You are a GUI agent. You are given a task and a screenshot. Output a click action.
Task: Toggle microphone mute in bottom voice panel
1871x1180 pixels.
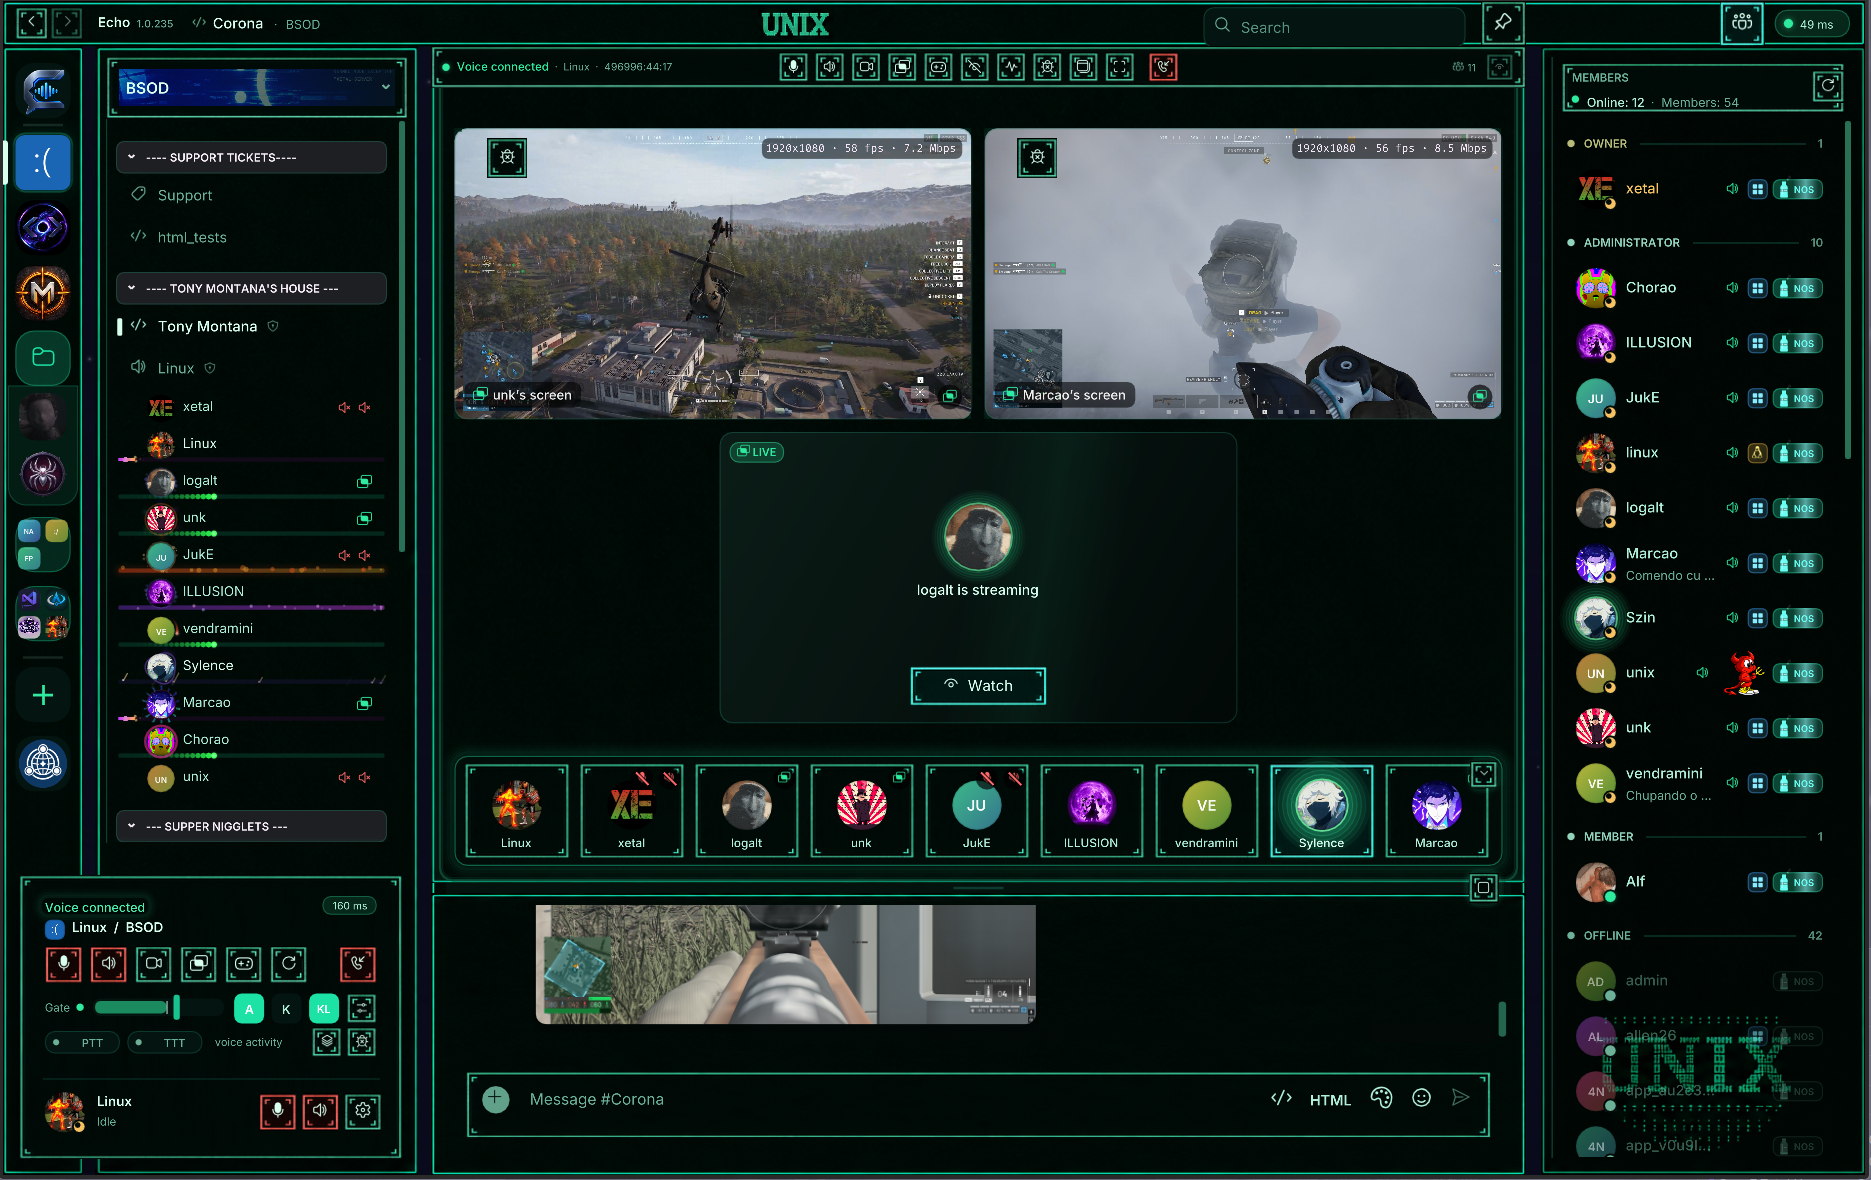pyautogui.click(x=63, y=964)
